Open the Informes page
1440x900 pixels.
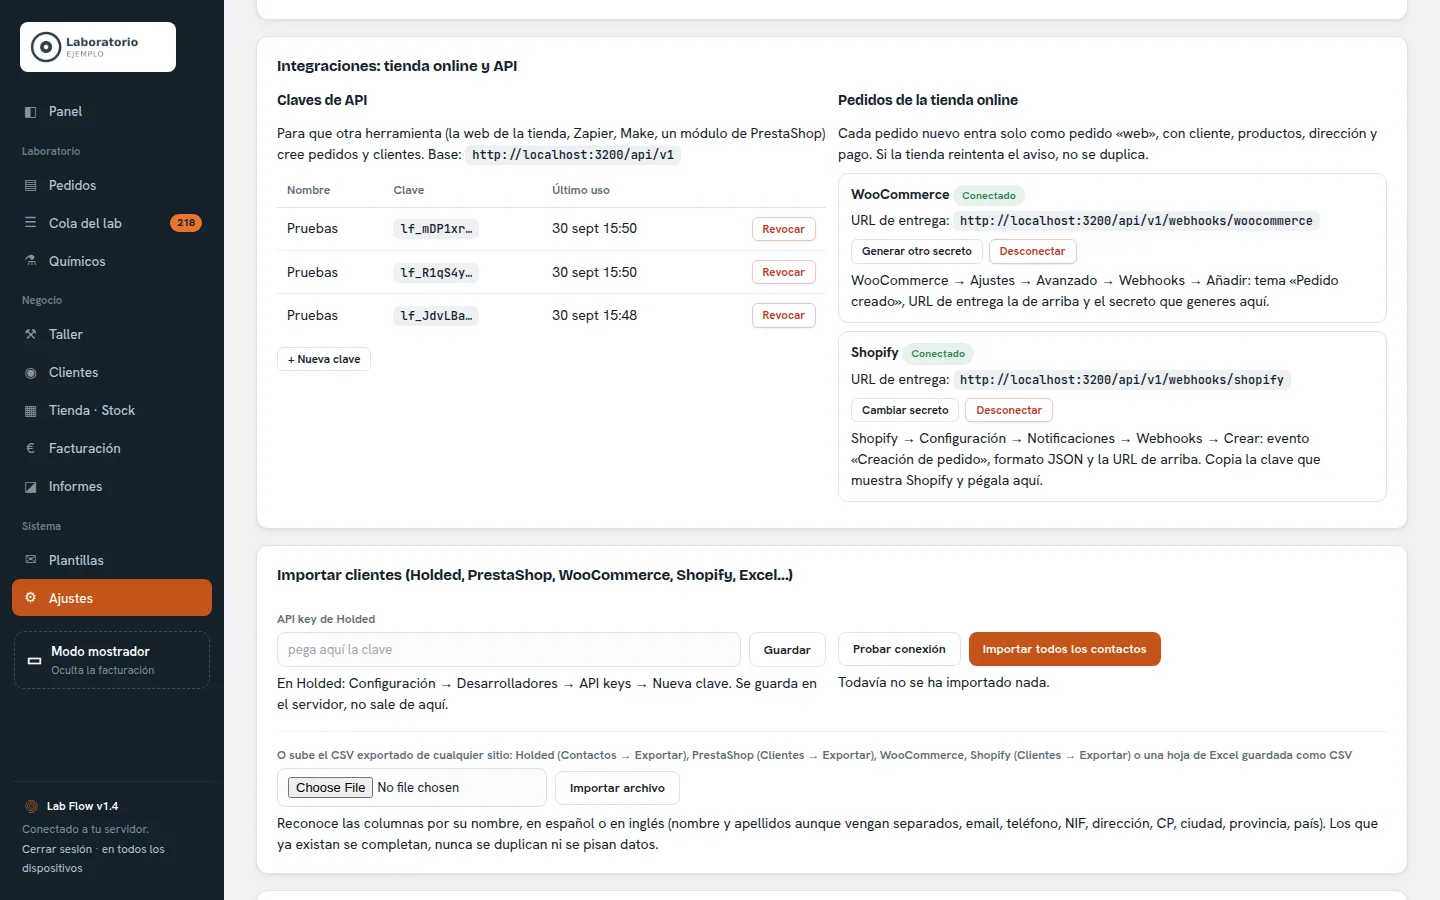tap(112, 487)
